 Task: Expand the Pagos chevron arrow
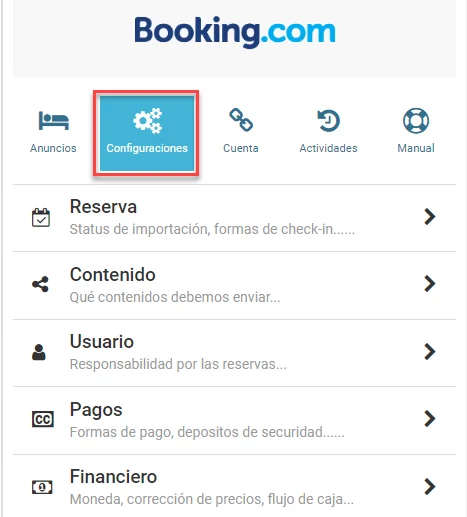pos(430,419)
